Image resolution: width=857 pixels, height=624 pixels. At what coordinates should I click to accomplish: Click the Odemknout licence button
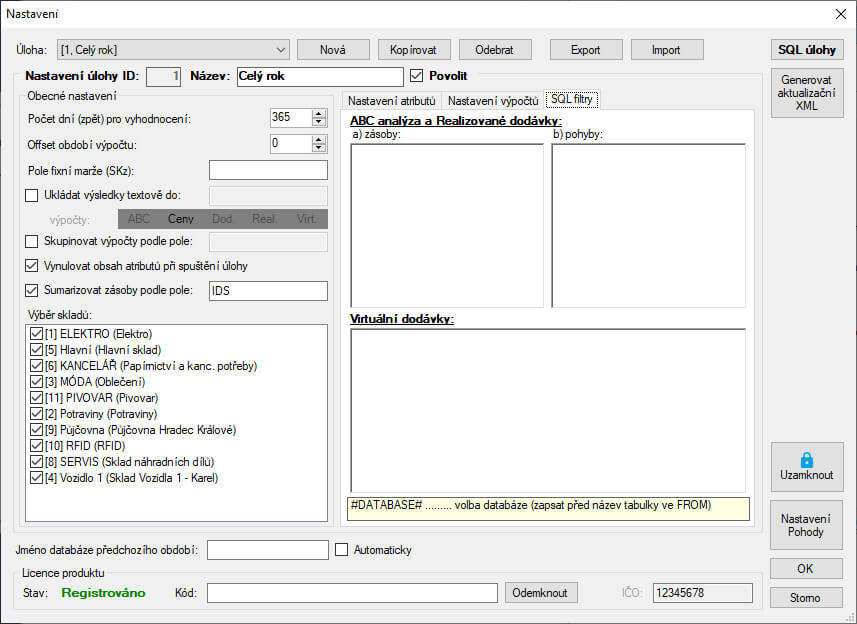[x=541, y=593]
